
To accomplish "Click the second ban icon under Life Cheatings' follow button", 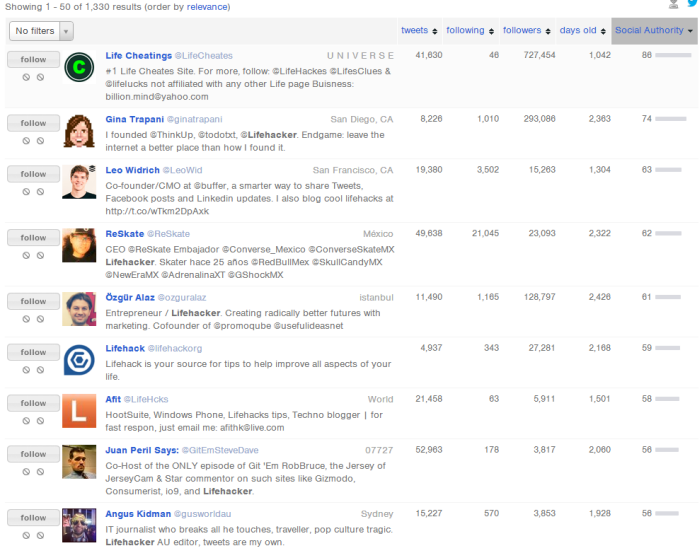I will (x=40, y=77).
